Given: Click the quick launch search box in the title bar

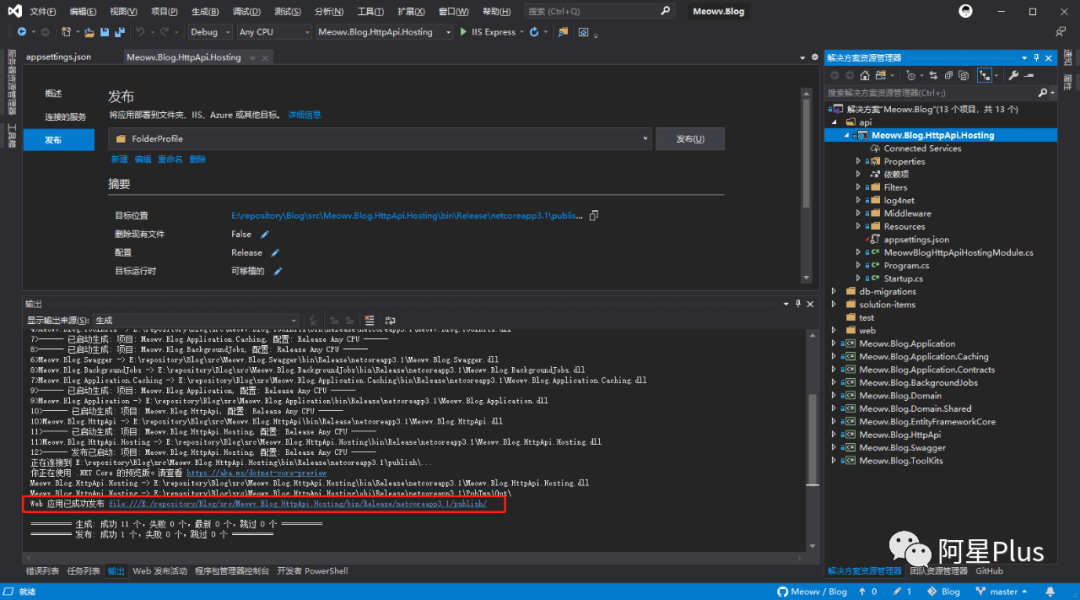Looking at the screenshot, I should click(598, 11).
